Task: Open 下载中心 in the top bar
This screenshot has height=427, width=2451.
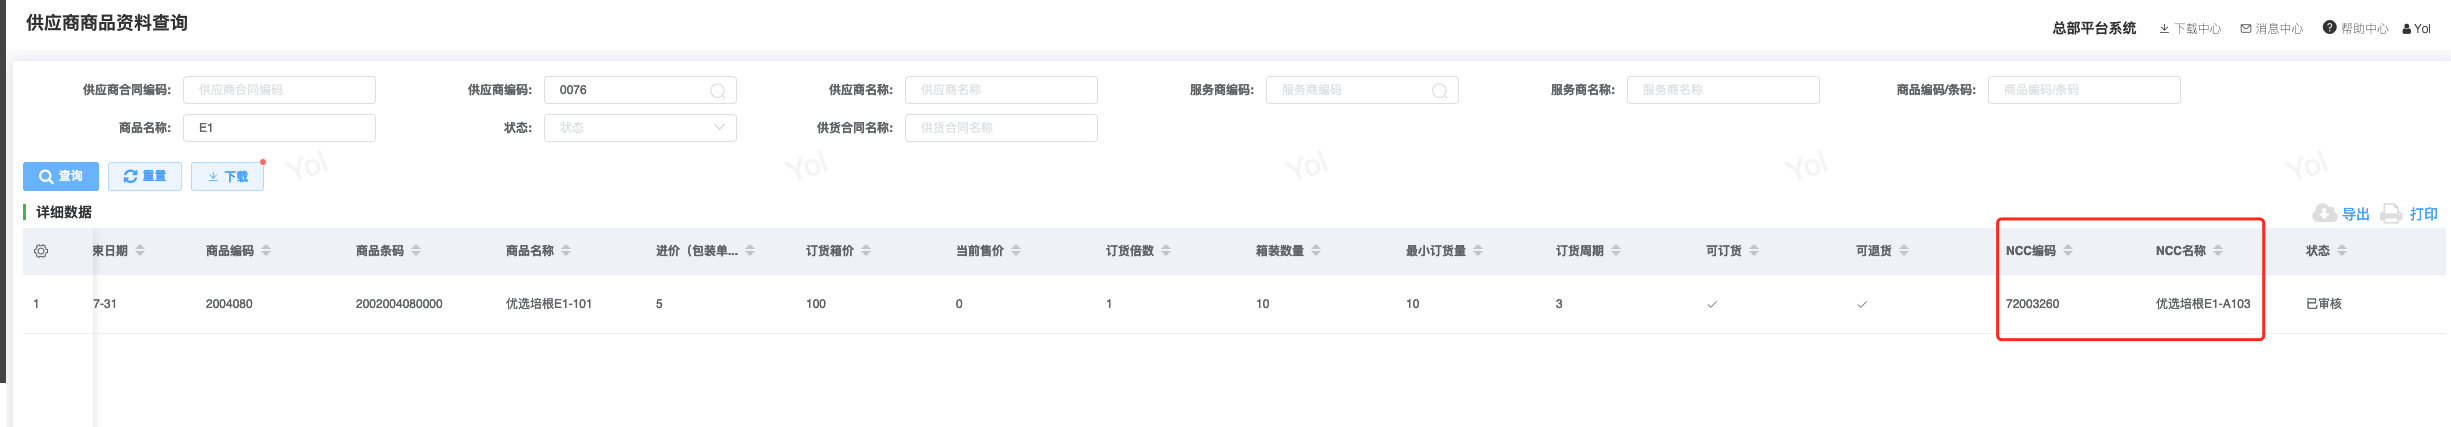Action: pyautogui.click(x=2190, y=29)
